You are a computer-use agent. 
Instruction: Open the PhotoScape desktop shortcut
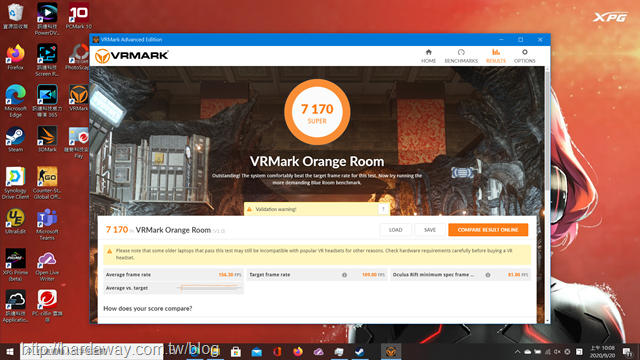[78, 57]
